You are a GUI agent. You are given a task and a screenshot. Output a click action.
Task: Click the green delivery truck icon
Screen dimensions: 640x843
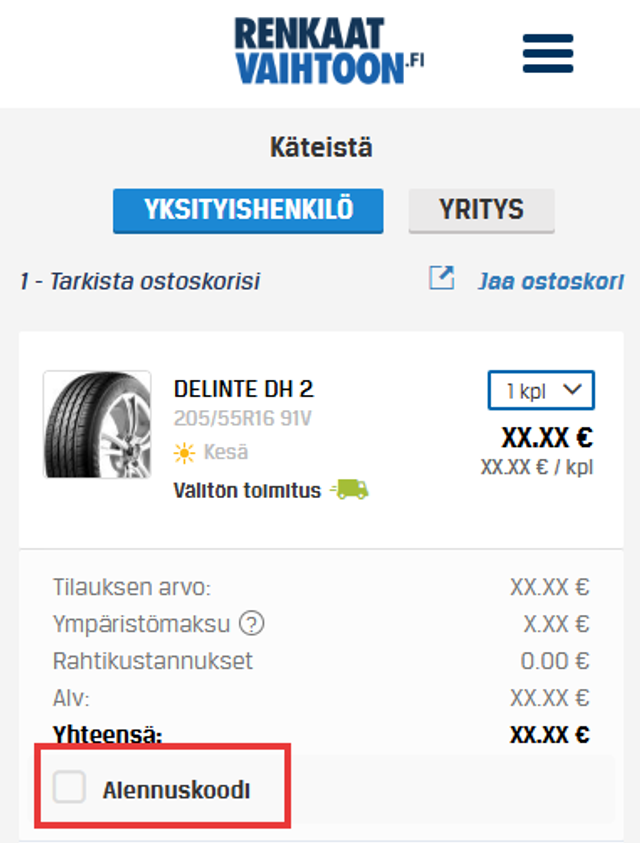pos(349,490)
